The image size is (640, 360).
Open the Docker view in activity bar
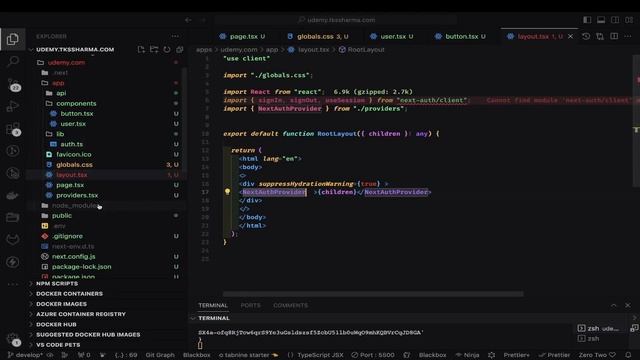[13, 196]
